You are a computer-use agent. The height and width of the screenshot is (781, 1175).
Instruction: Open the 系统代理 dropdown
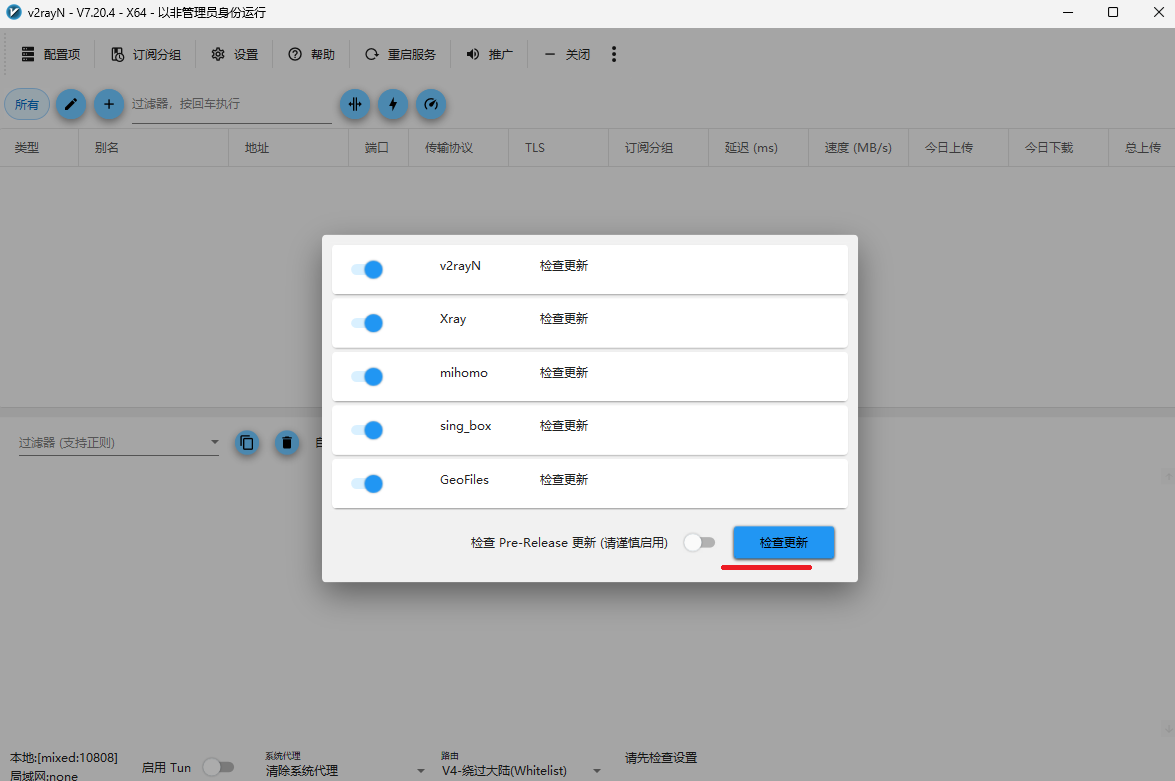tap(345, 771)
